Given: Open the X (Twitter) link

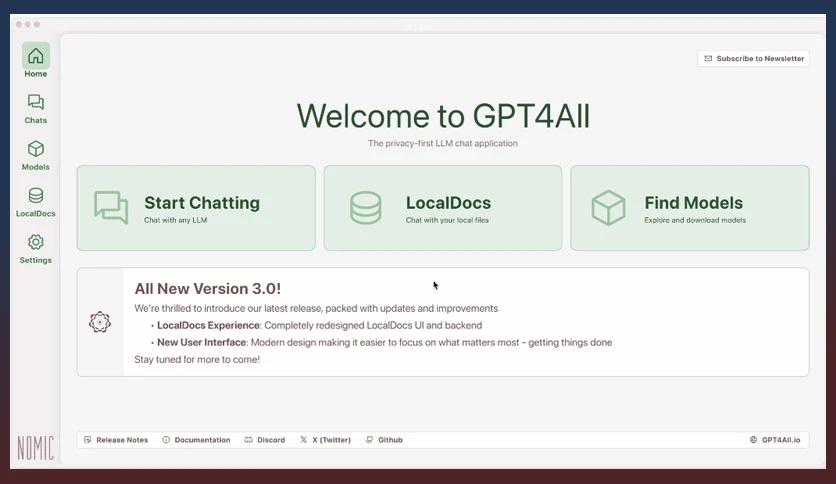Looking at the screenshot, I should click(x=325, y=440).
